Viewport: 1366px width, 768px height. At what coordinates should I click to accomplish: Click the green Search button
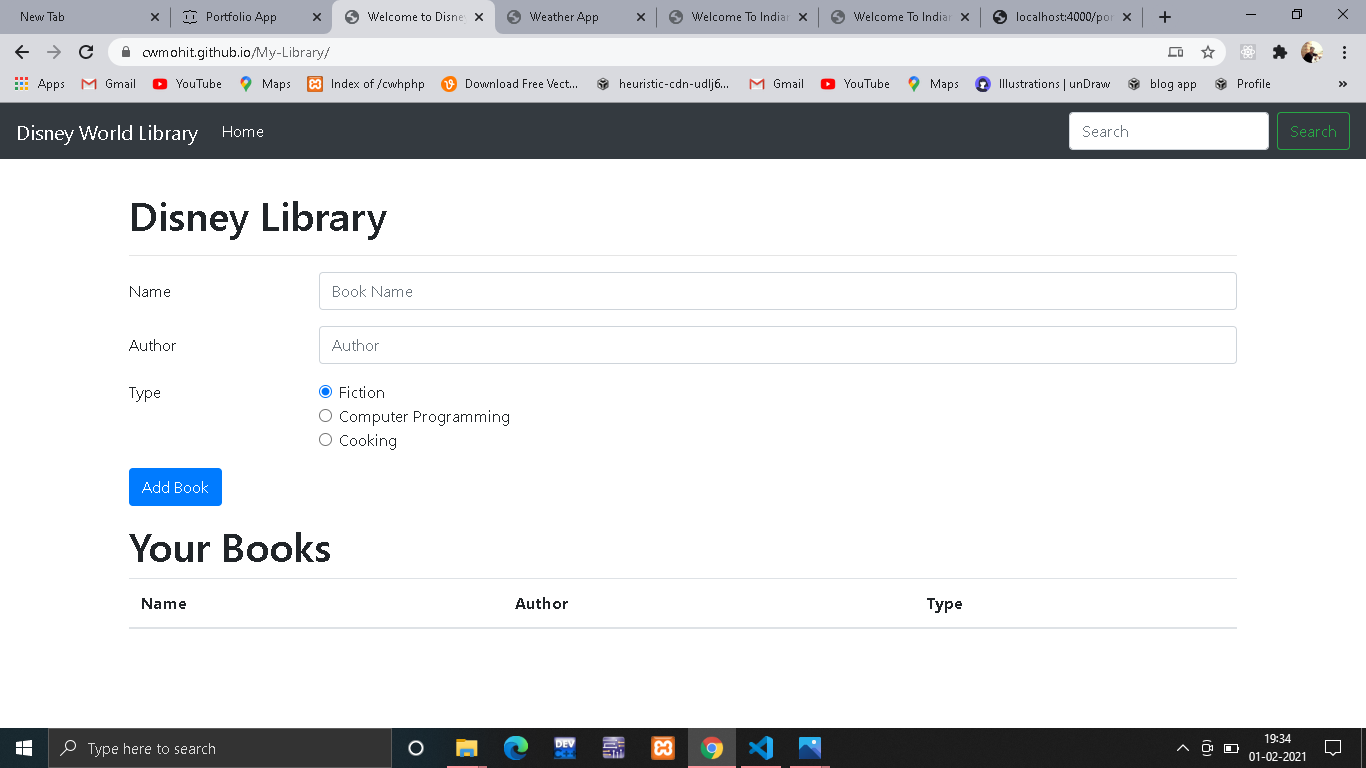1313,131
